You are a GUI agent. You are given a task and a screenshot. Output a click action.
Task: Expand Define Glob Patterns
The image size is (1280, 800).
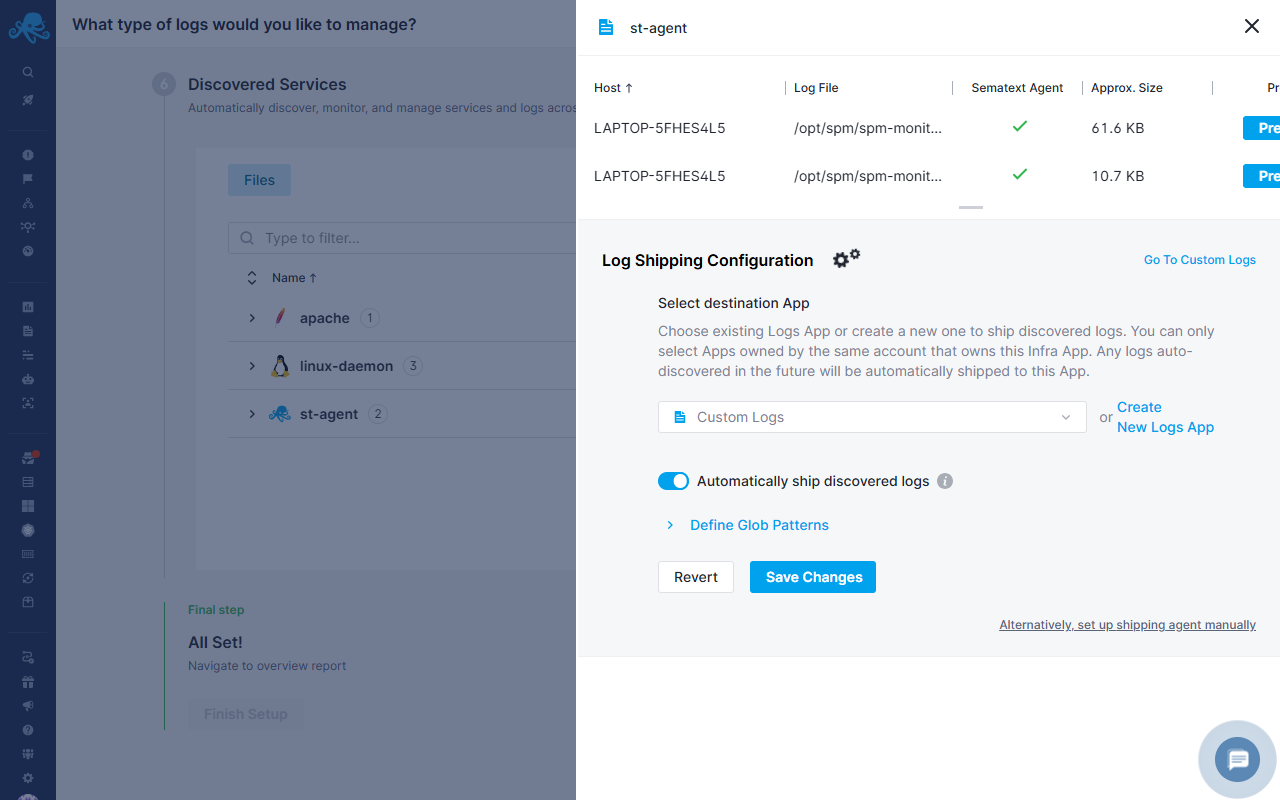tap(758, 524)
